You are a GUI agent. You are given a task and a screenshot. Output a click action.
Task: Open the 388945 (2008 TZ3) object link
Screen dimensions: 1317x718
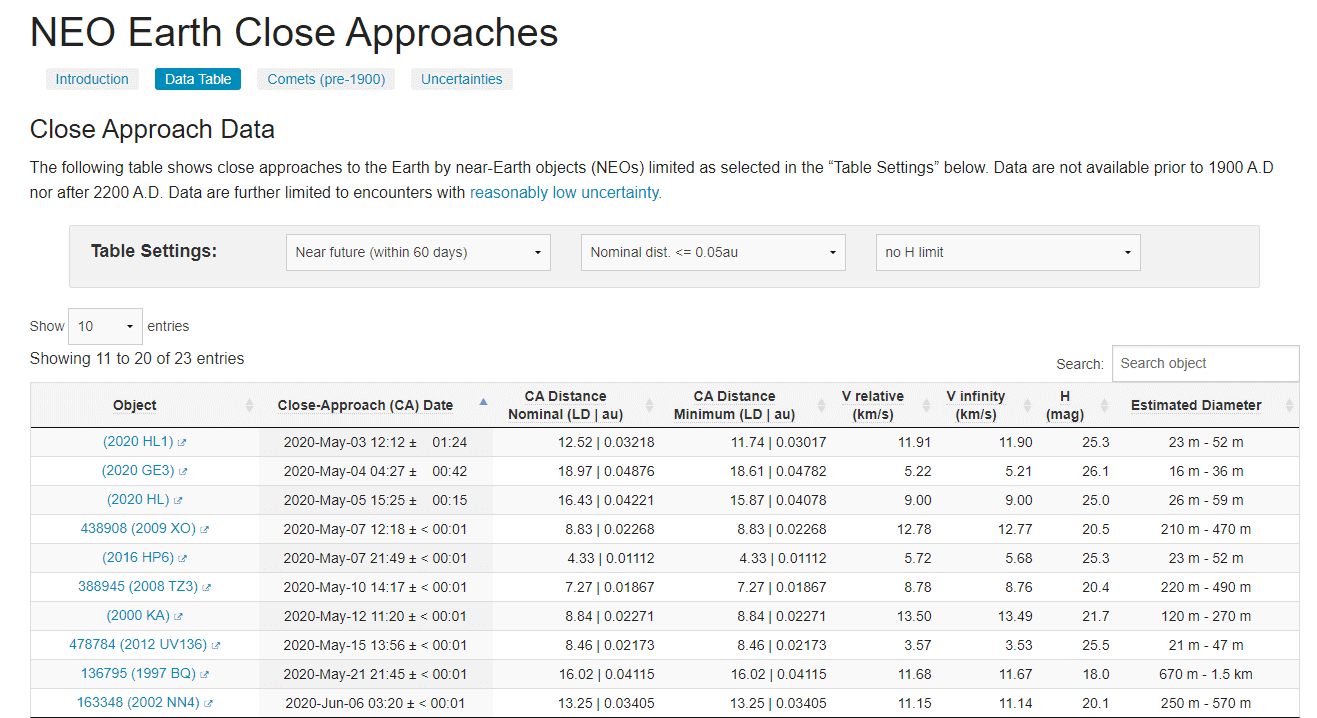(x=138, y=587)
